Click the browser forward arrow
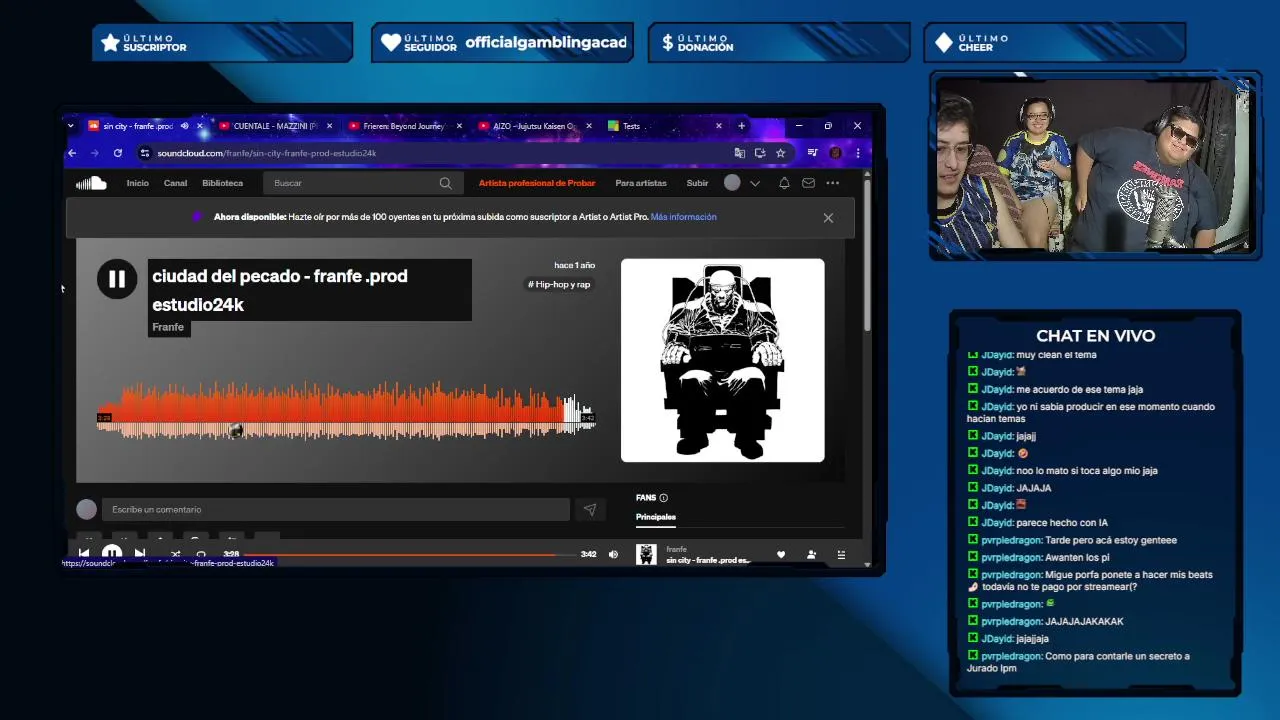This screenshot has height=720, width=1280. [x=95, y=153]
